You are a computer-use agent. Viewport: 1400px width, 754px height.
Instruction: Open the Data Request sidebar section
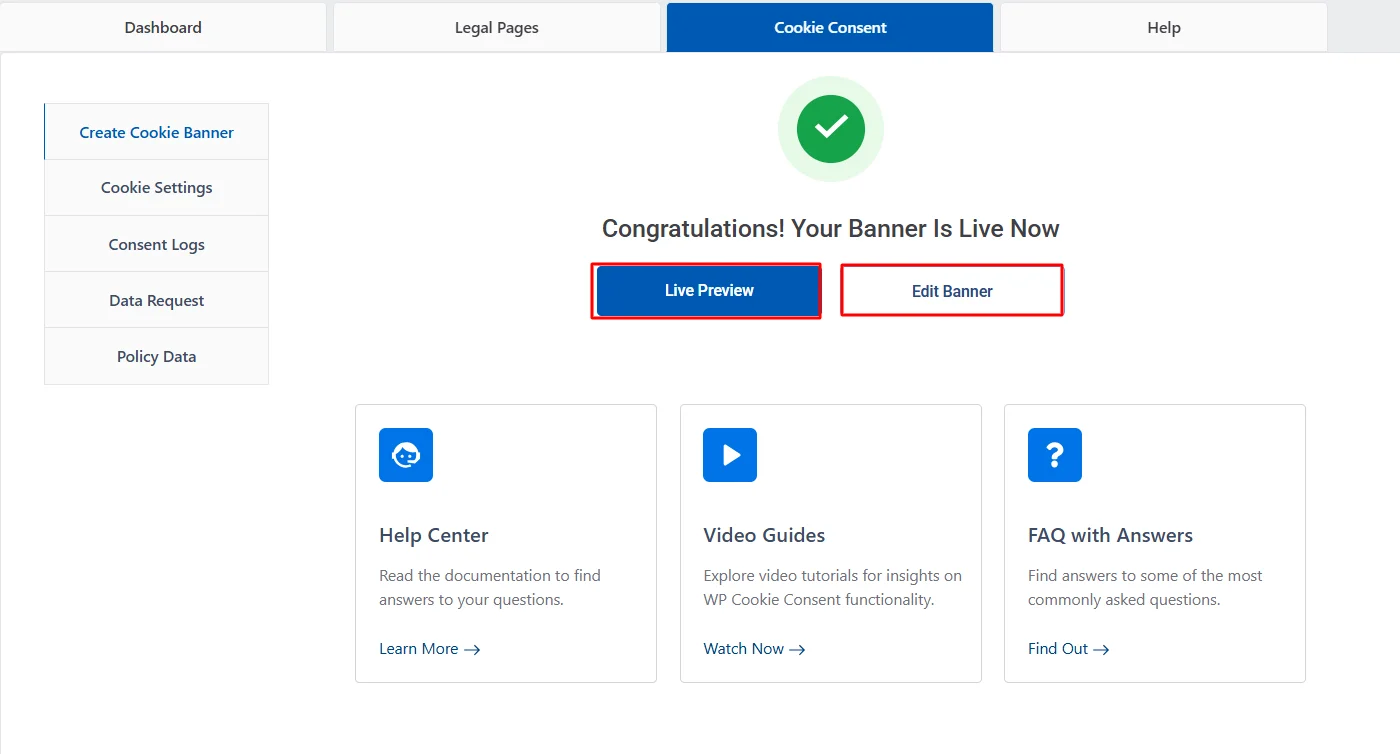157,300
